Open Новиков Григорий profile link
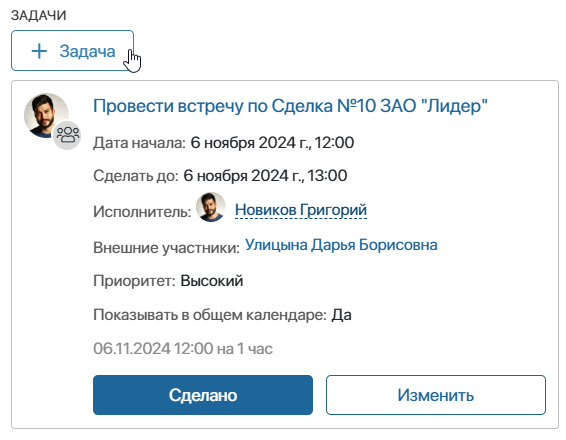The width and height of the screenshot is (566, 440). coord(301,210)
